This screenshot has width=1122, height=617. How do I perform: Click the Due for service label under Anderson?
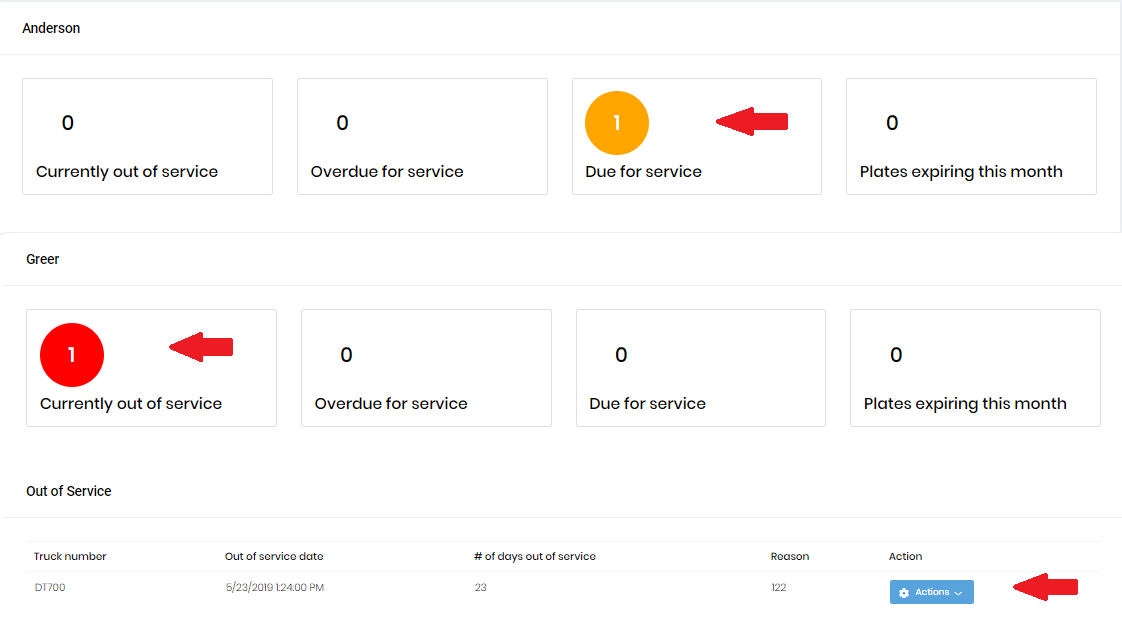pyautogui.click(x=643, y=172)
